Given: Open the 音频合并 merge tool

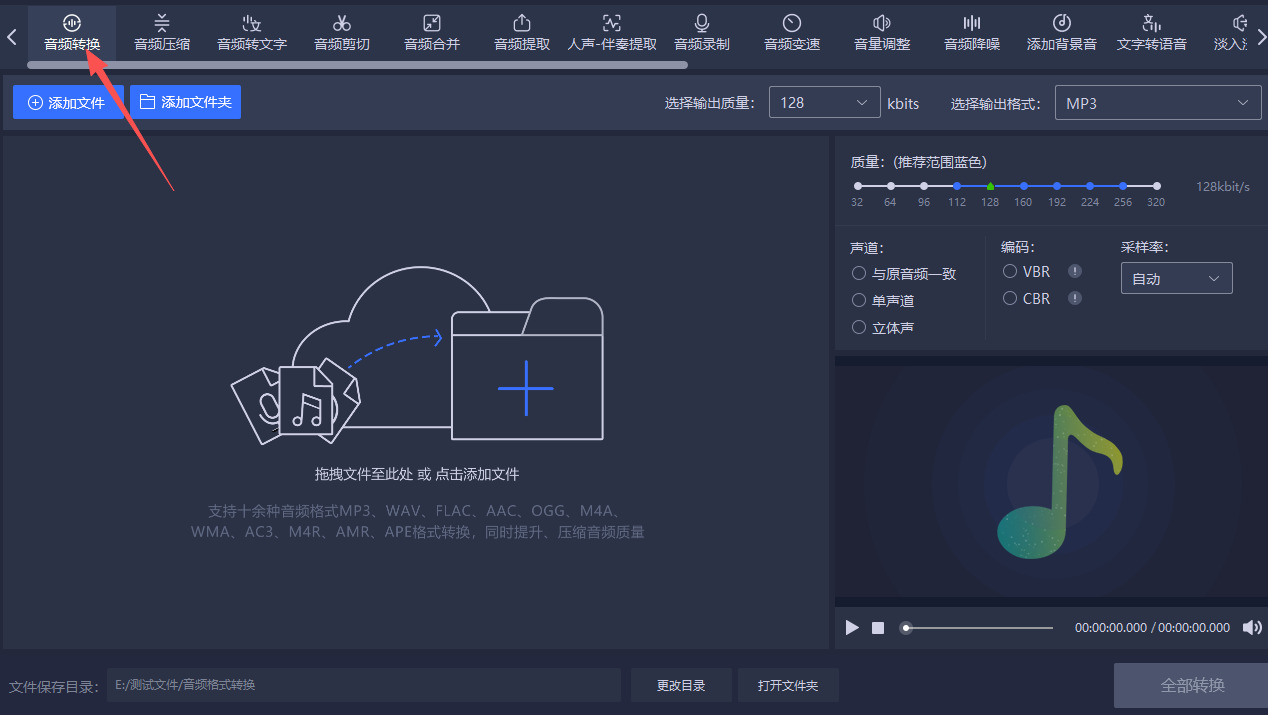Looking at the screenshot, I should point(432,31).
